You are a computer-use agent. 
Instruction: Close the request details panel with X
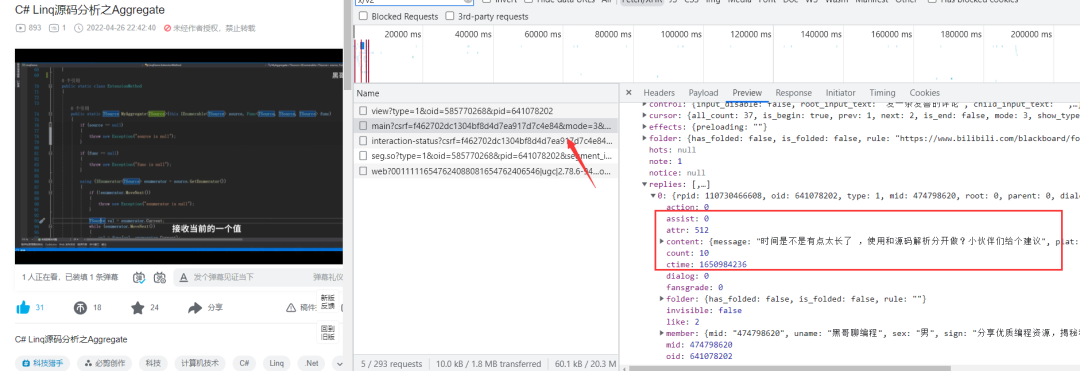tap(628, 92)
